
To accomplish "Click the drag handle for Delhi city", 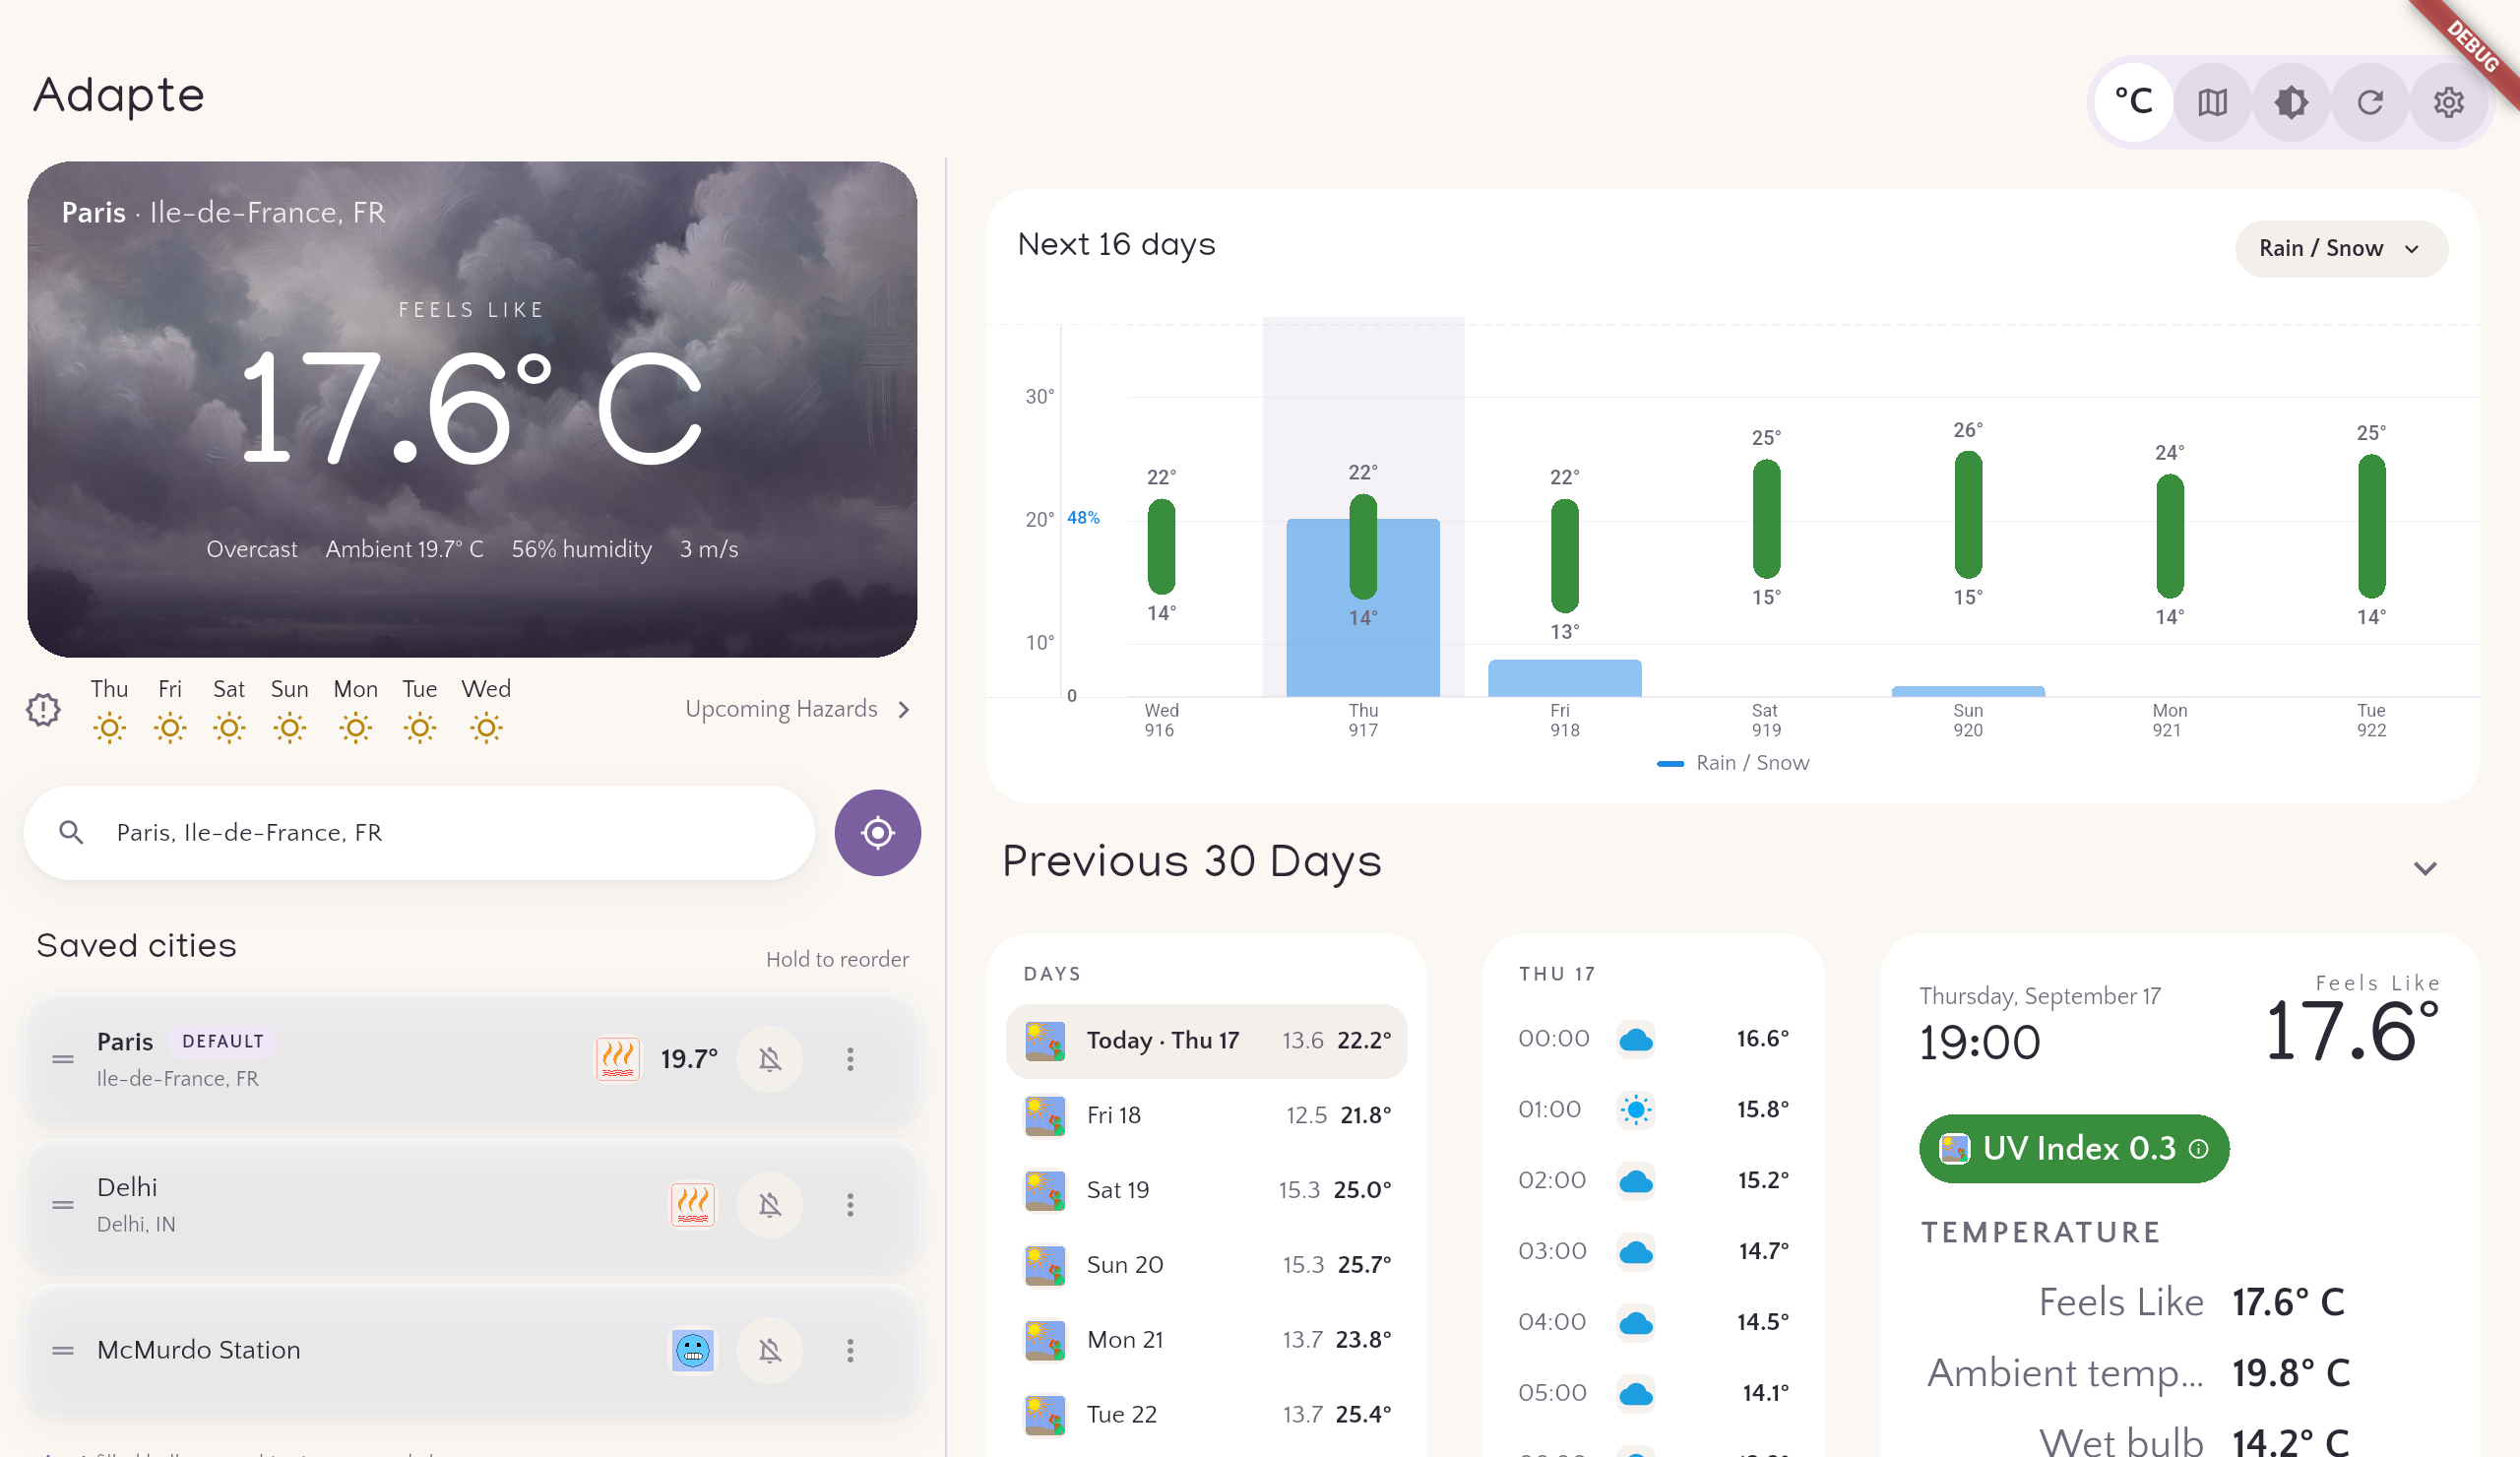I will (x=63, y=1205).
